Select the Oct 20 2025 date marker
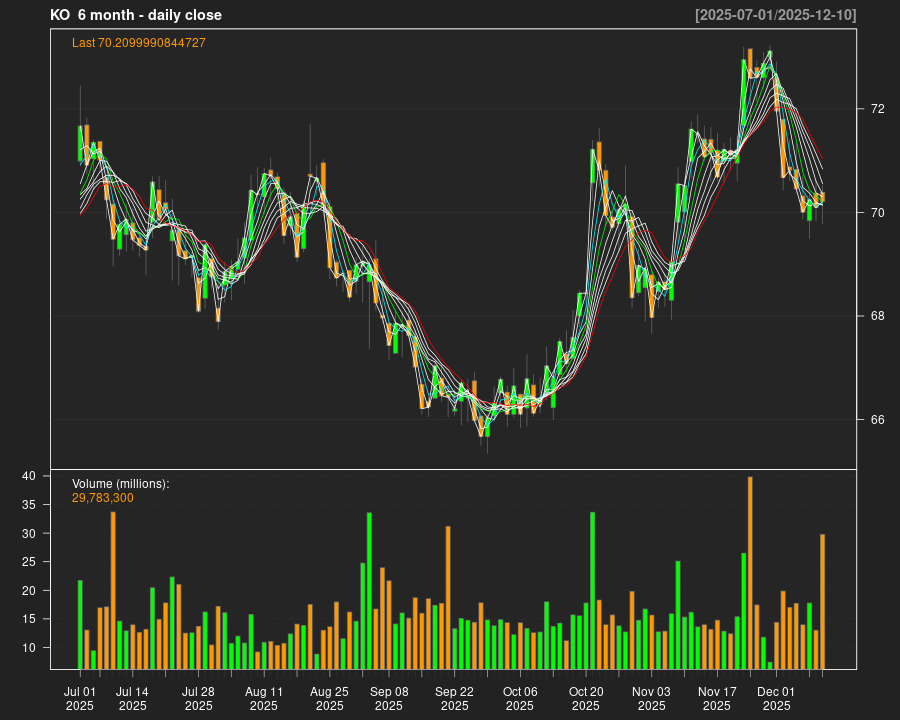 coord(586,698)
